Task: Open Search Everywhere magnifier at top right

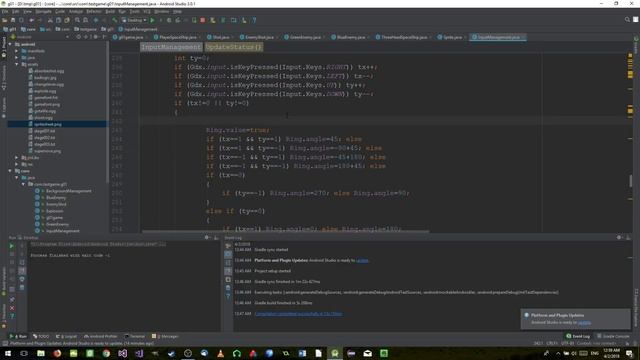Action: [x=627, y=20]
